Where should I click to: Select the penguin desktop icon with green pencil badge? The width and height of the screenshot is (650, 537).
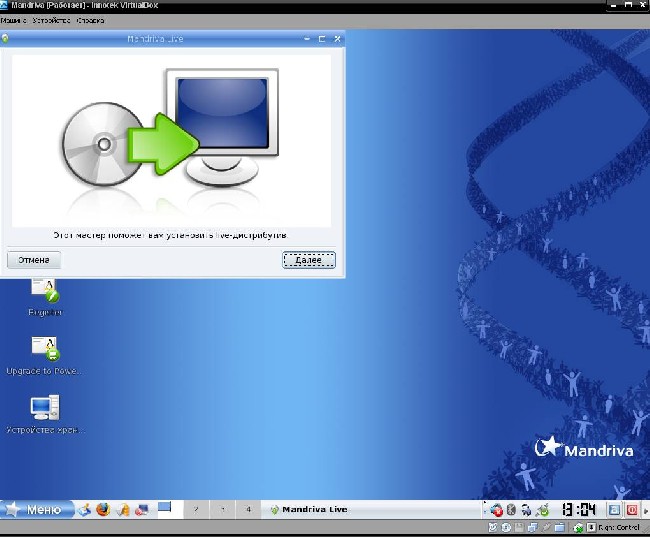45,295
